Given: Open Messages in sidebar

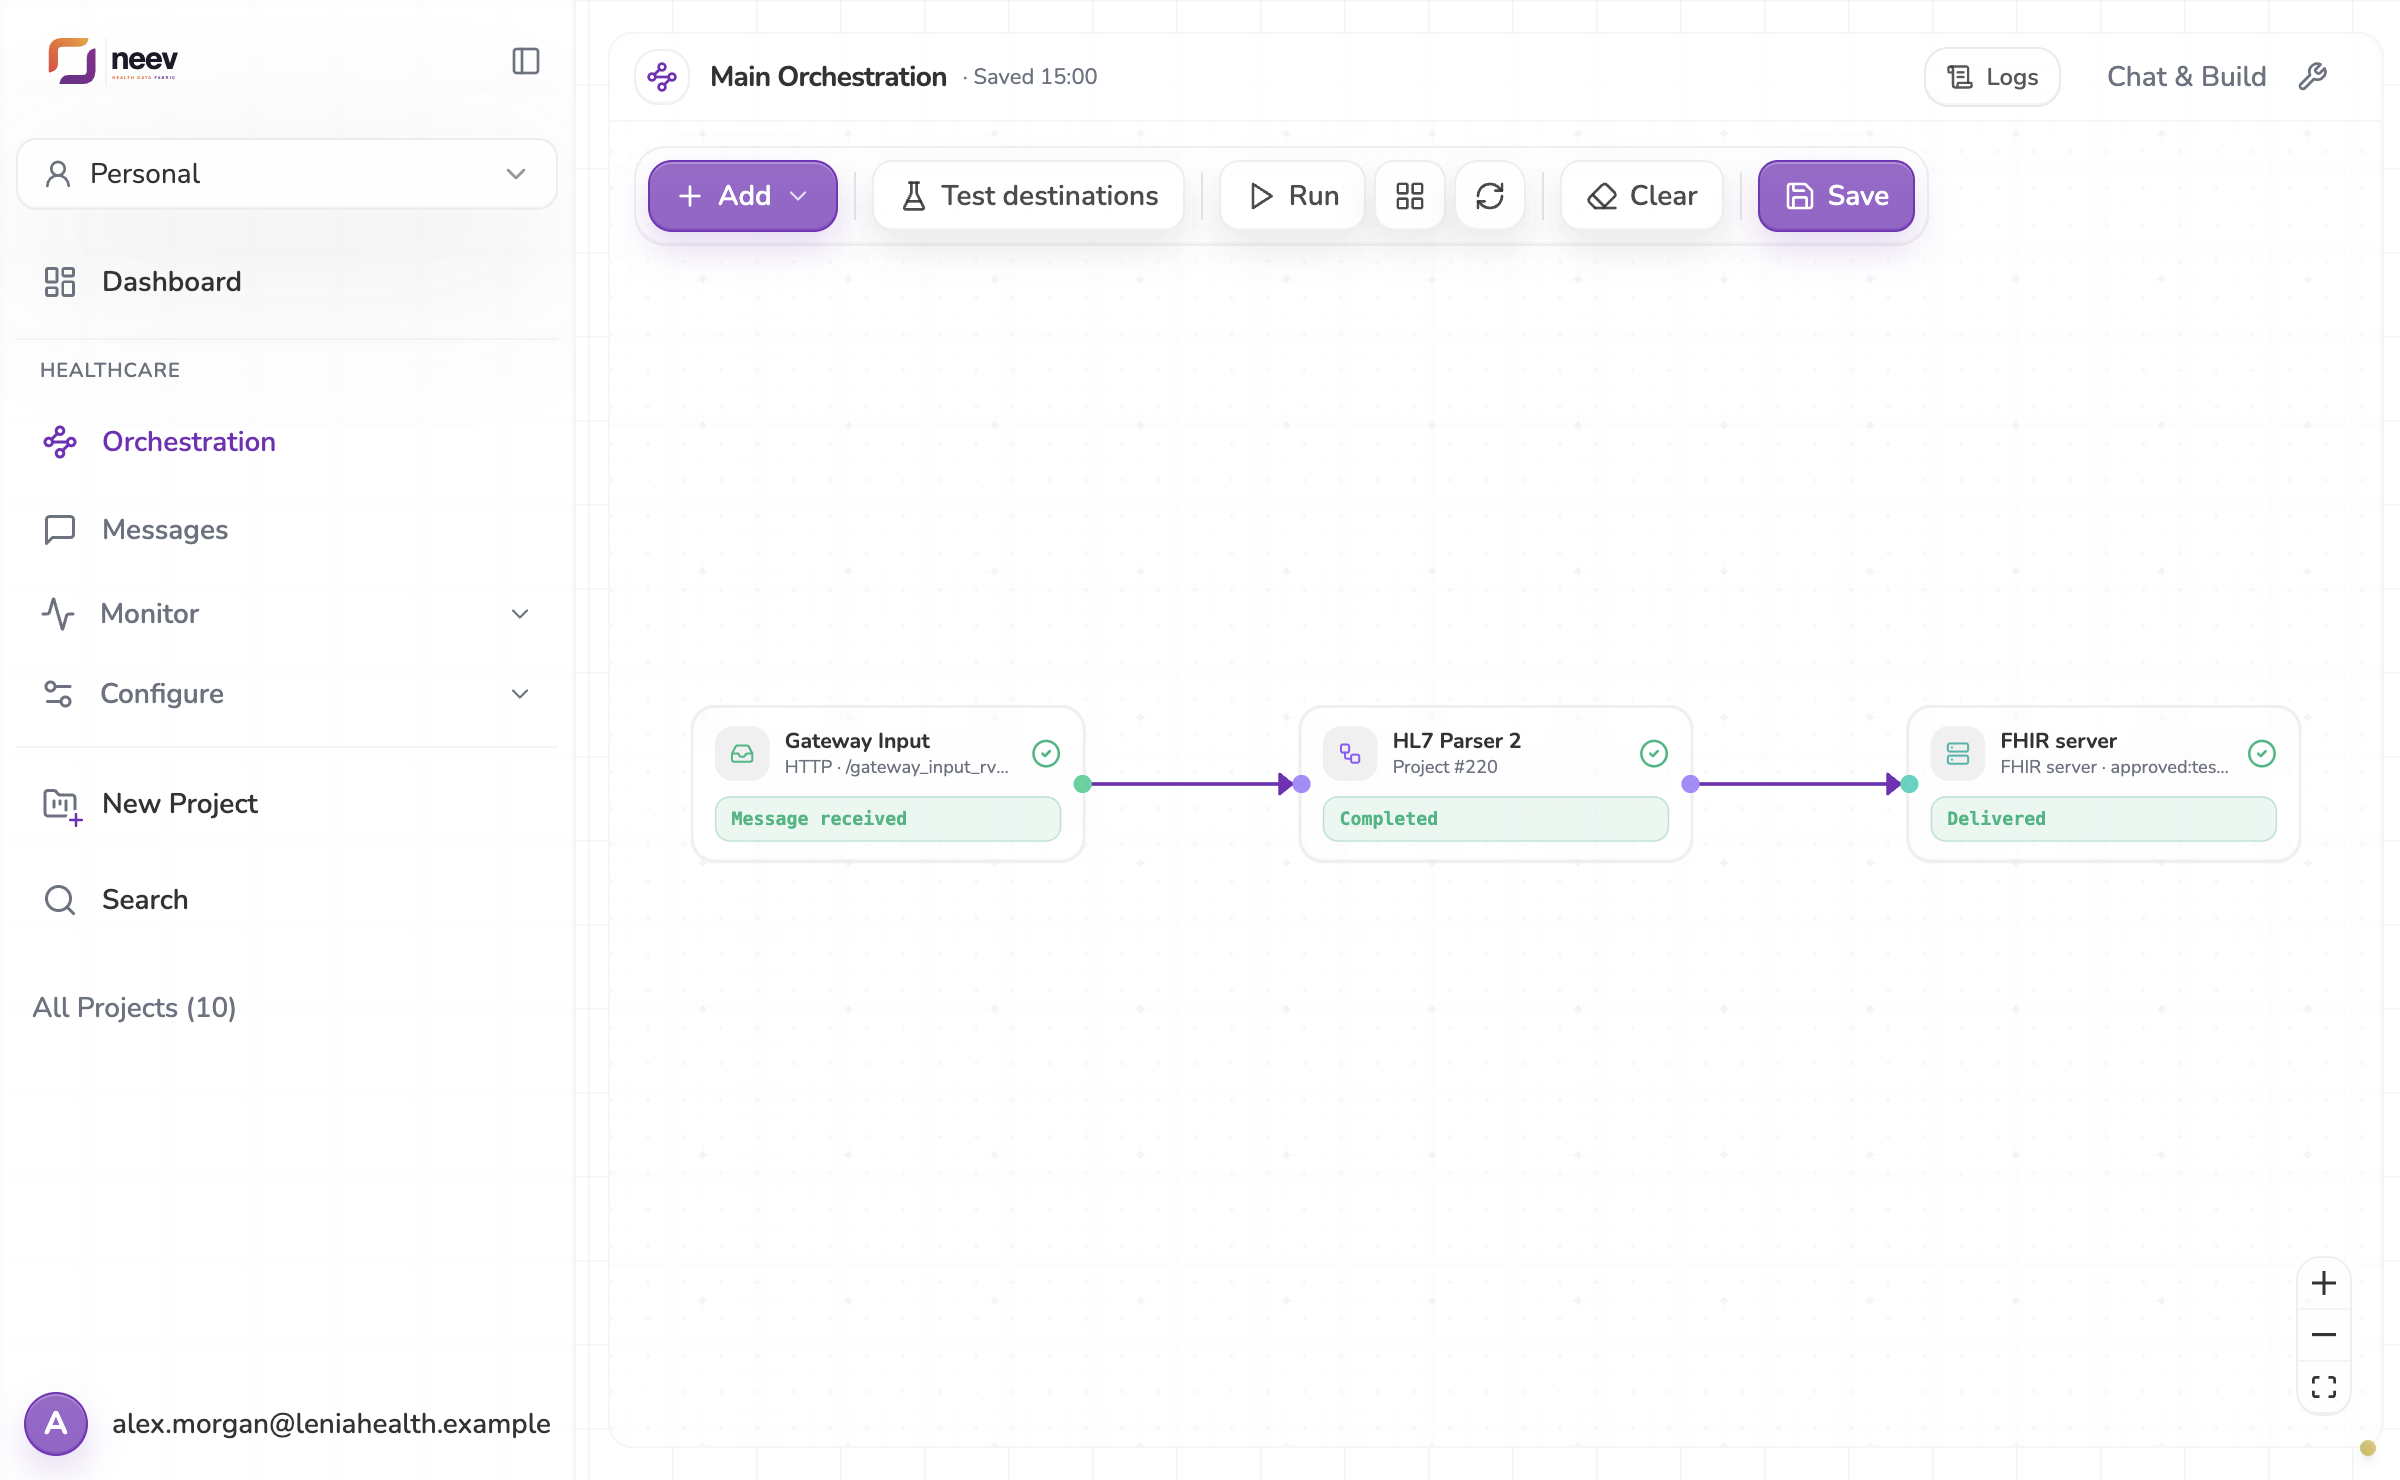Looking at the screenshot, I should click(x=287, y=530).
